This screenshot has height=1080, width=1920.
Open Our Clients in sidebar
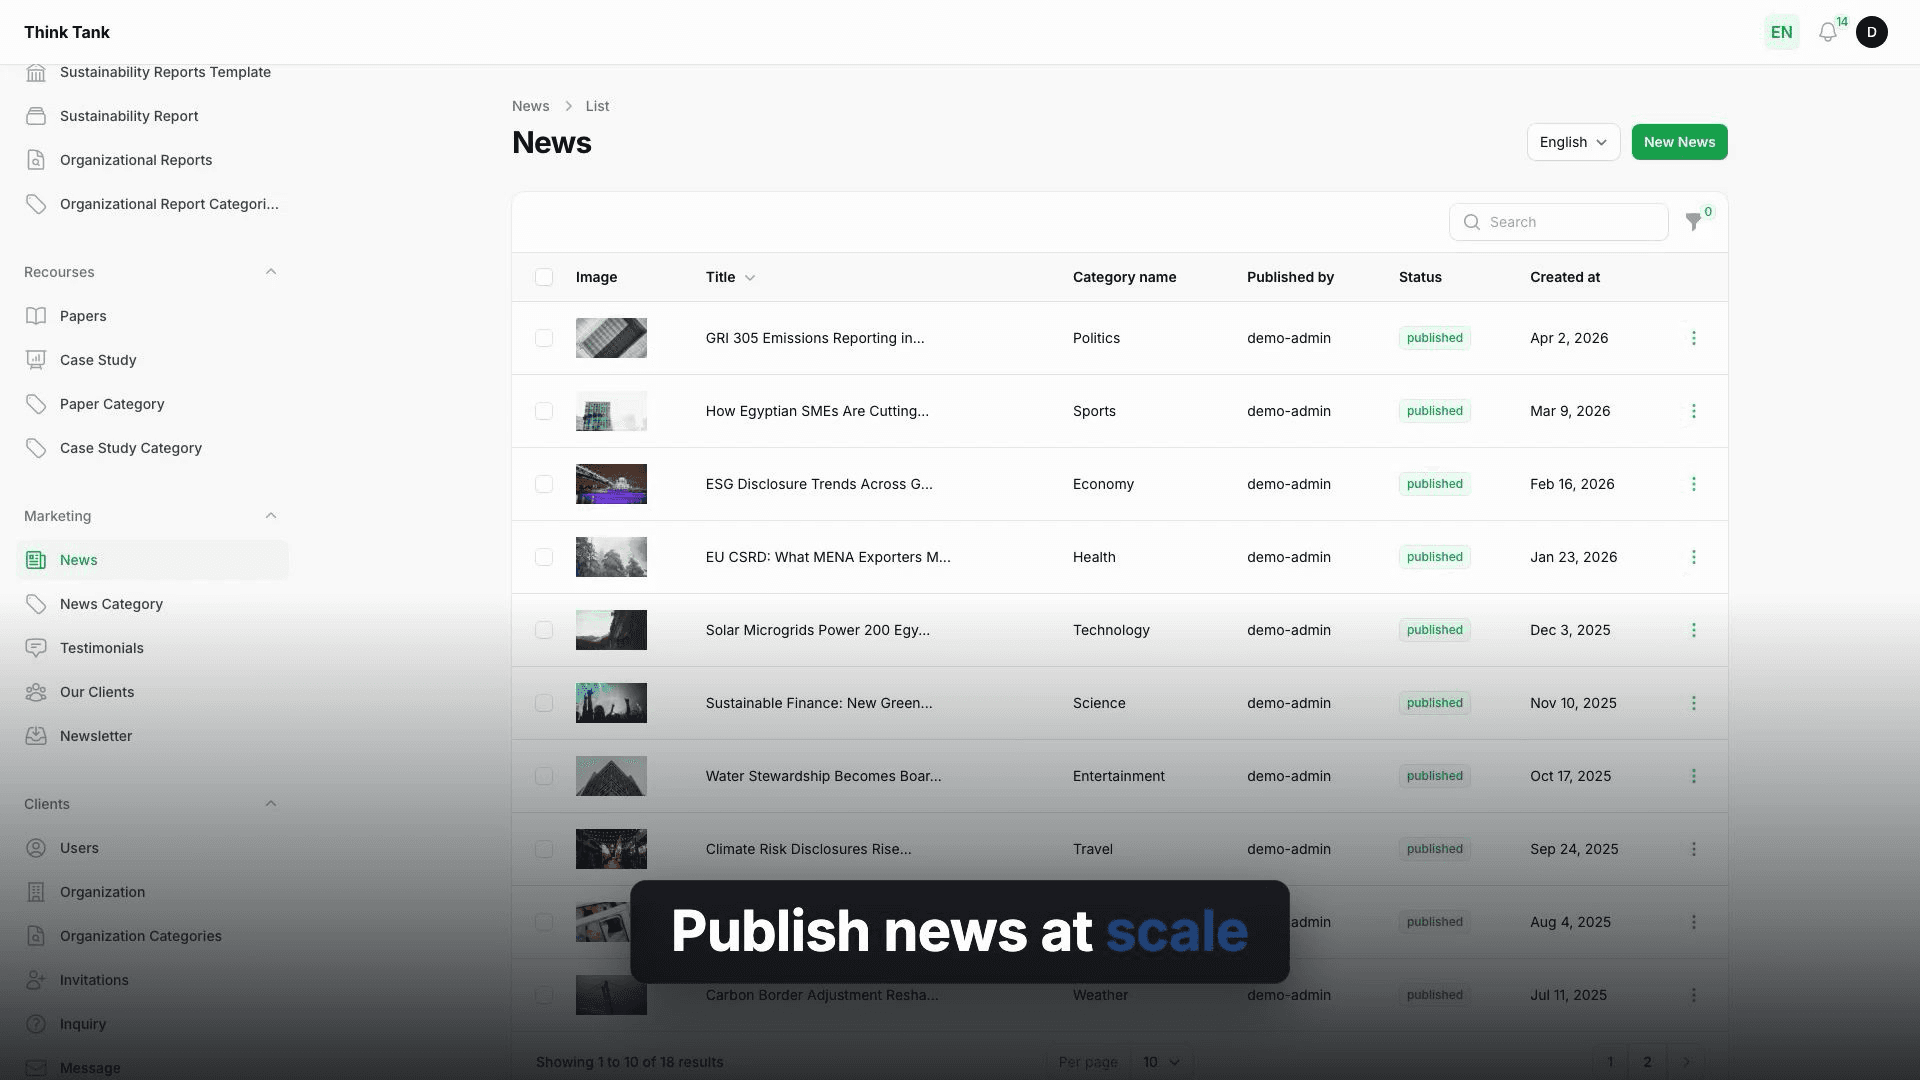pos(152,692)
